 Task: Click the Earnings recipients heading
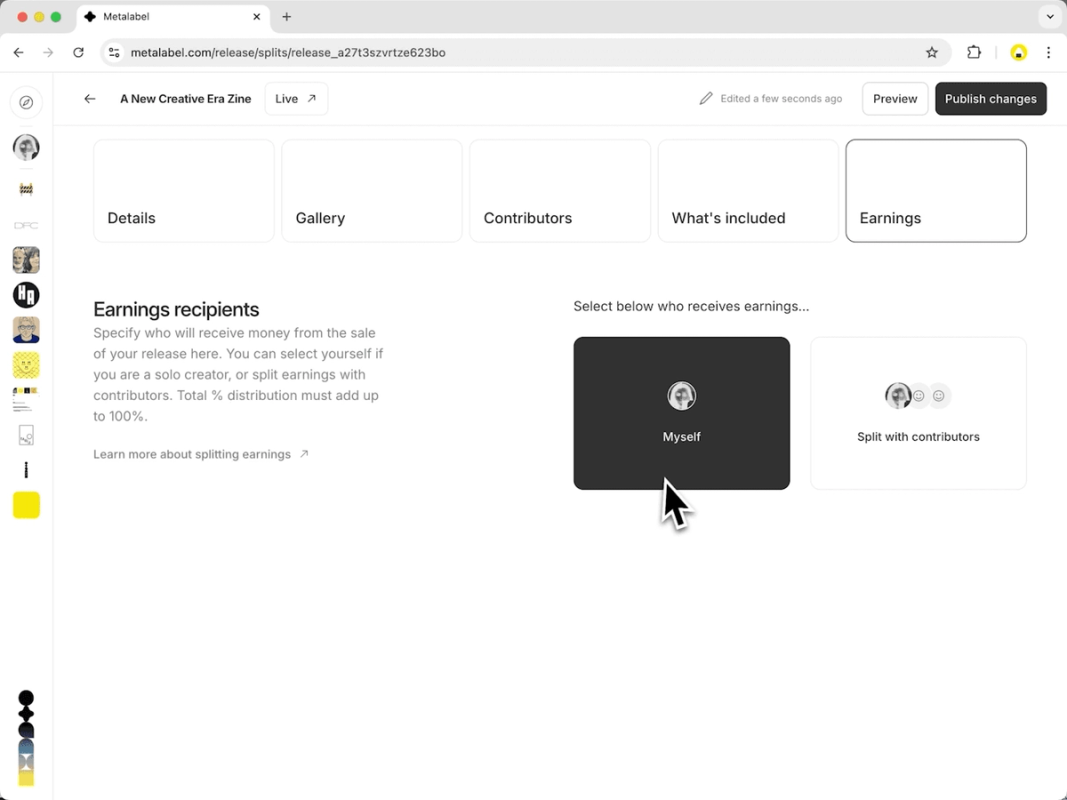coord(176,310)
